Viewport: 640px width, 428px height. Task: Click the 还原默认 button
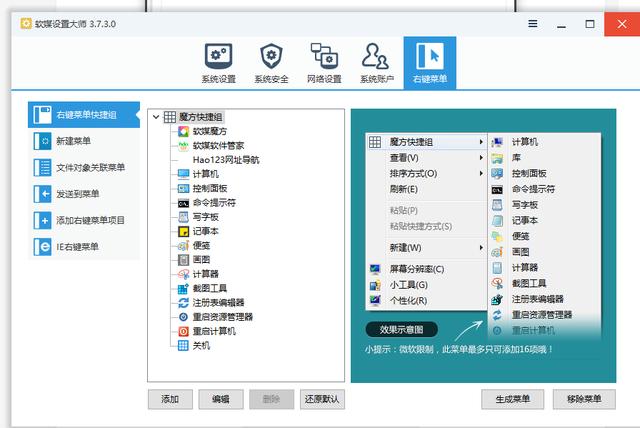pos(324,399)
